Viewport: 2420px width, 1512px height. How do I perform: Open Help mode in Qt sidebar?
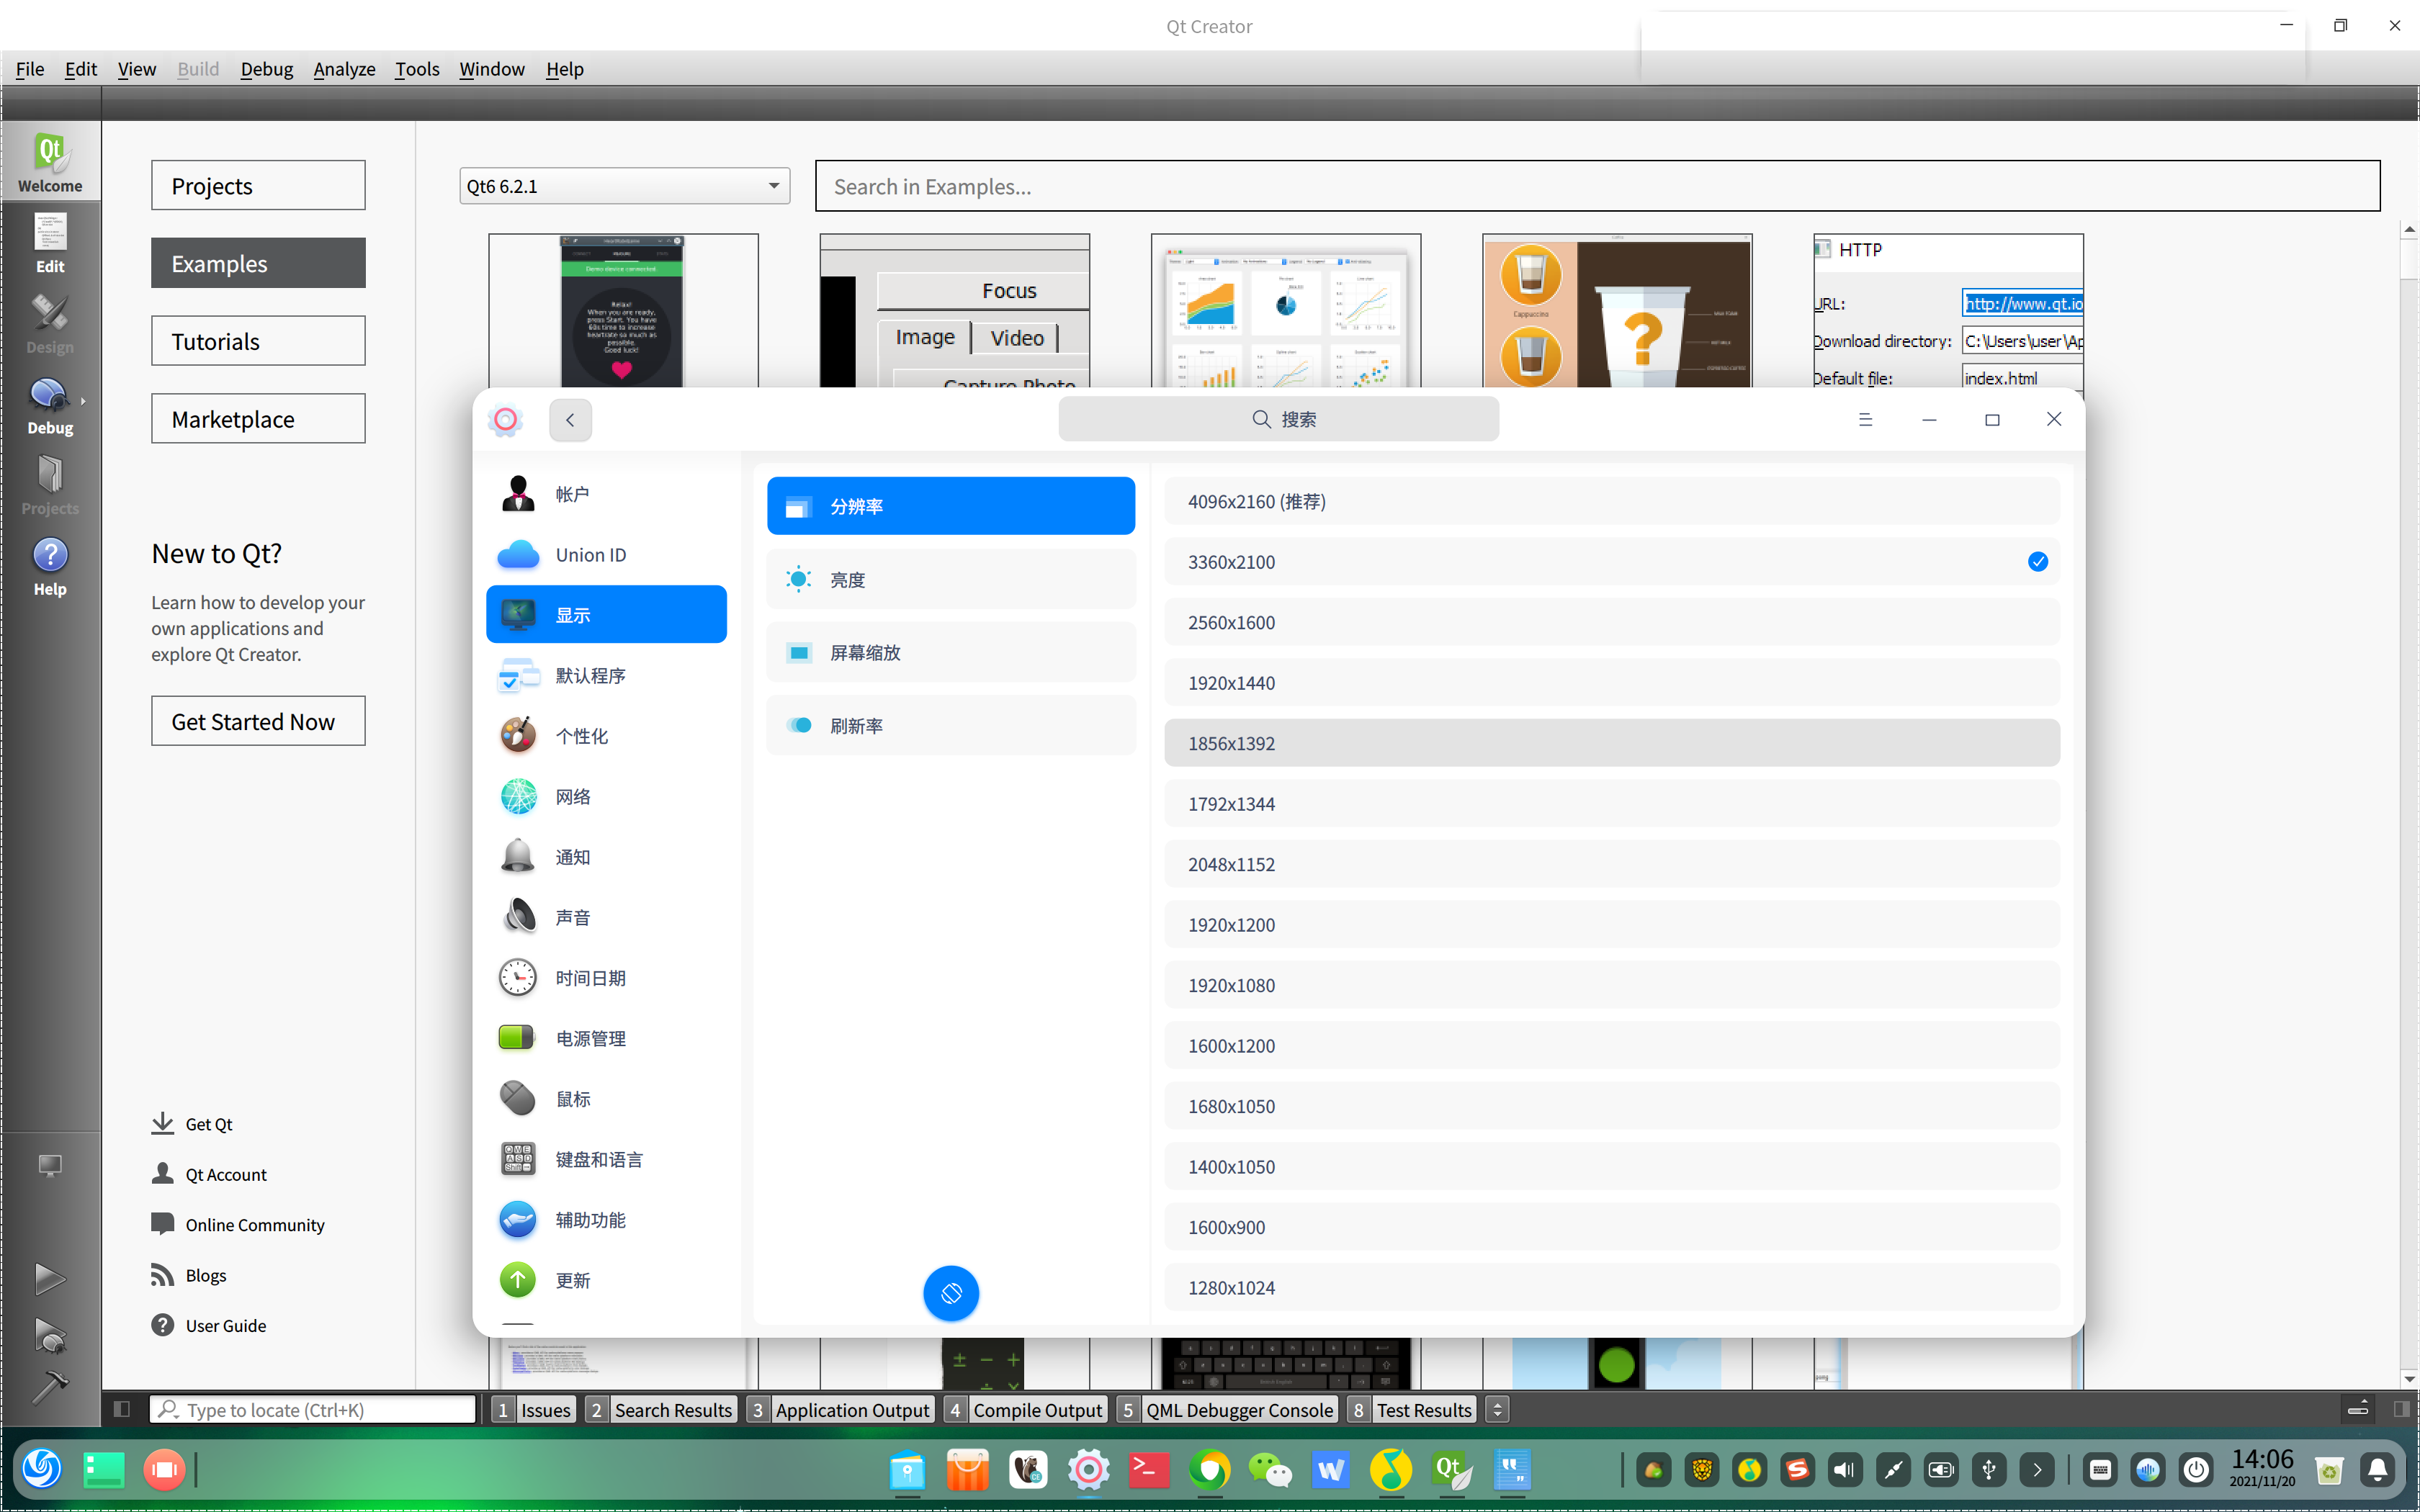tap(50, 566)
